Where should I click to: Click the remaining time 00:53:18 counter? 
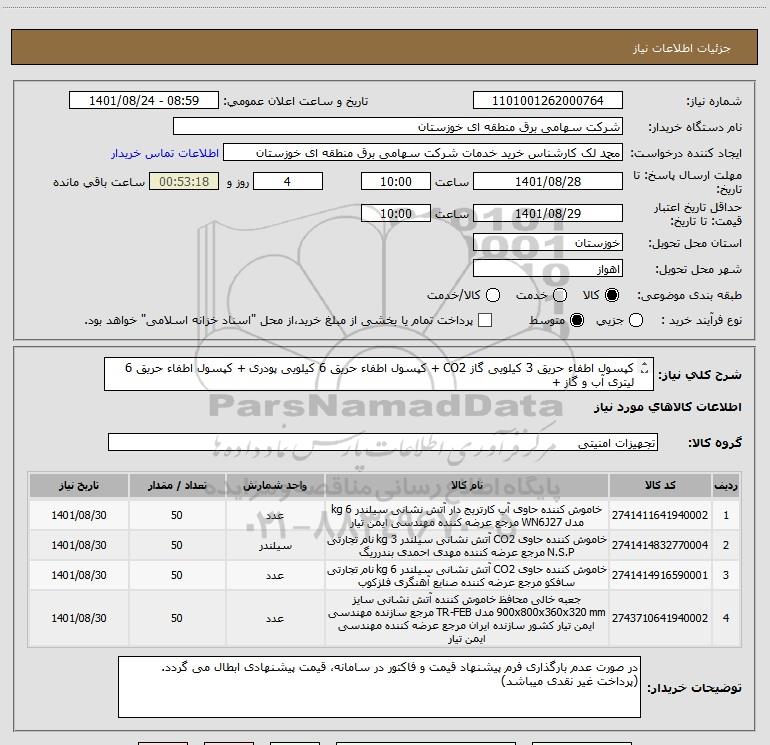[x=184, y=181]
